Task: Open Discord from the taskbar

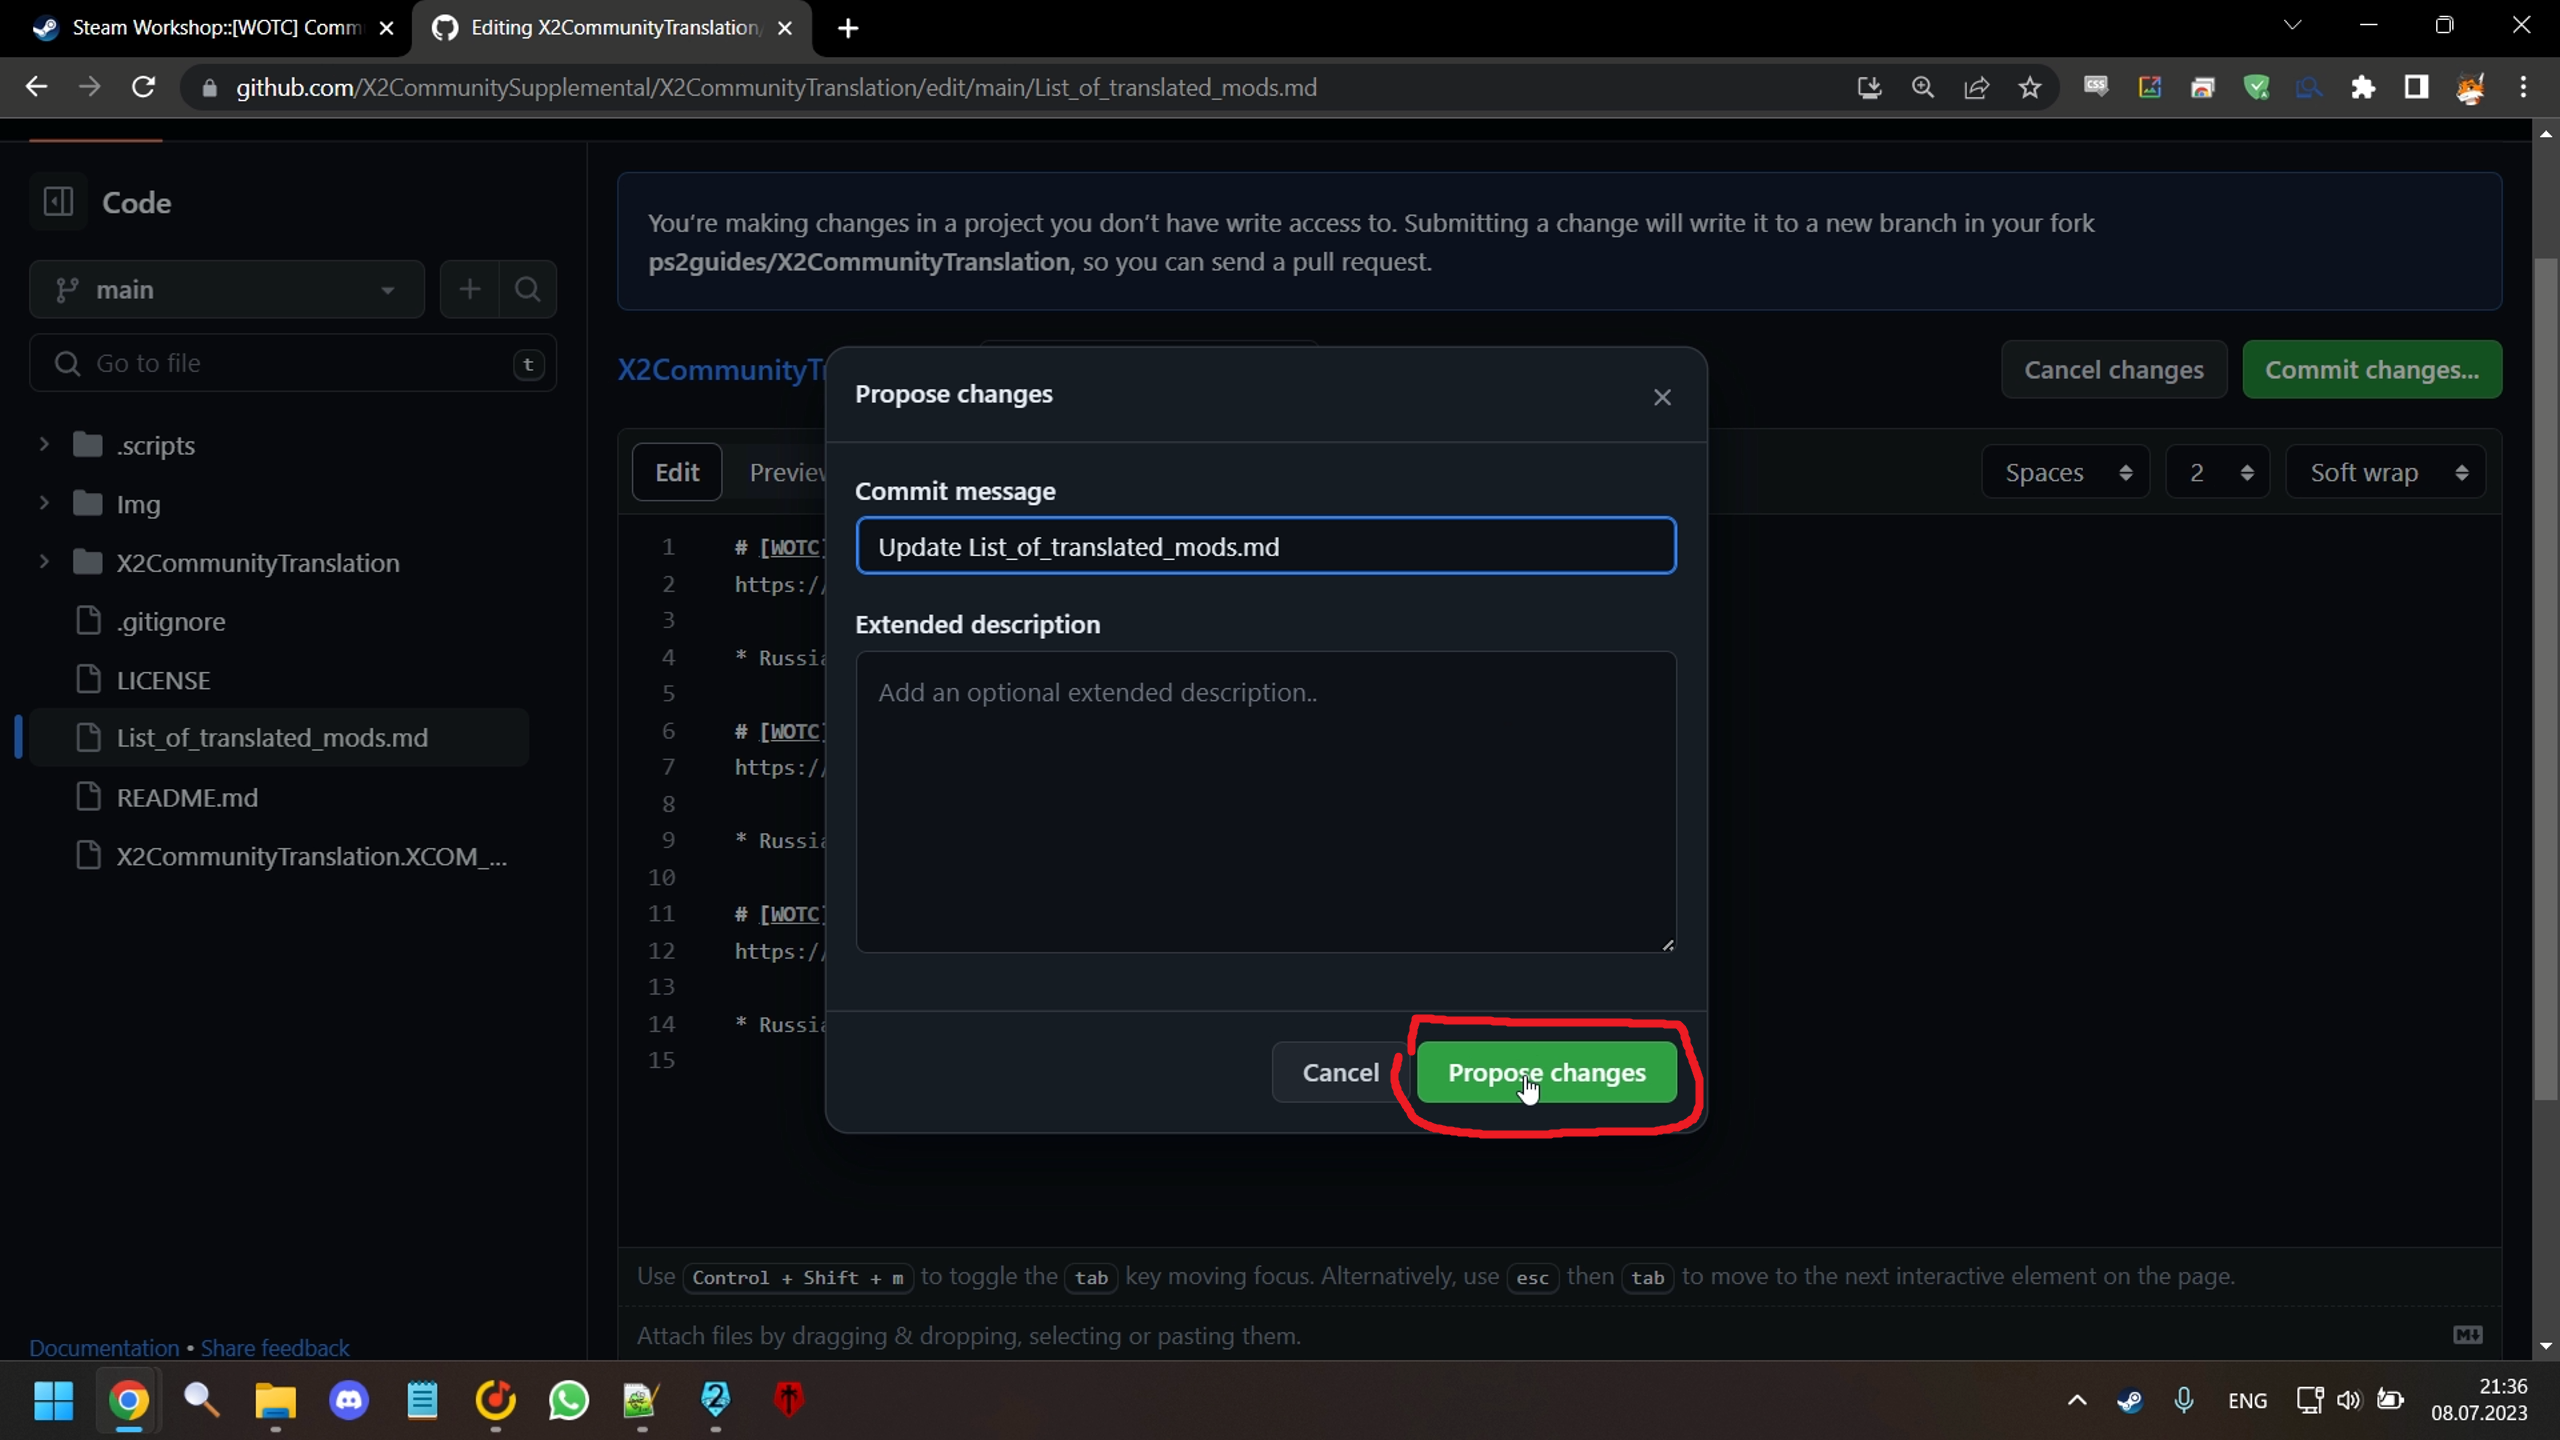Action: (349, 1400)
